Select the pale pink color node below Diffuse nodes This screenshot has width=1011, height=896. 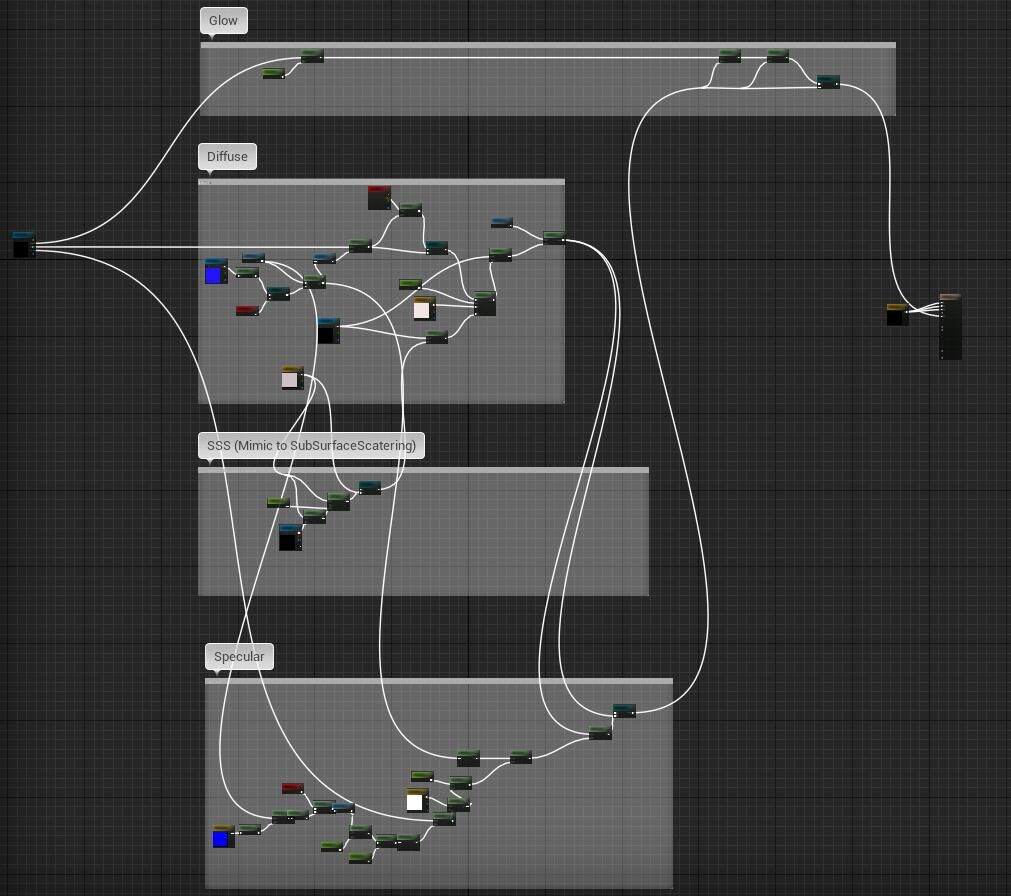pyautogui.click(x=292, y=378)
